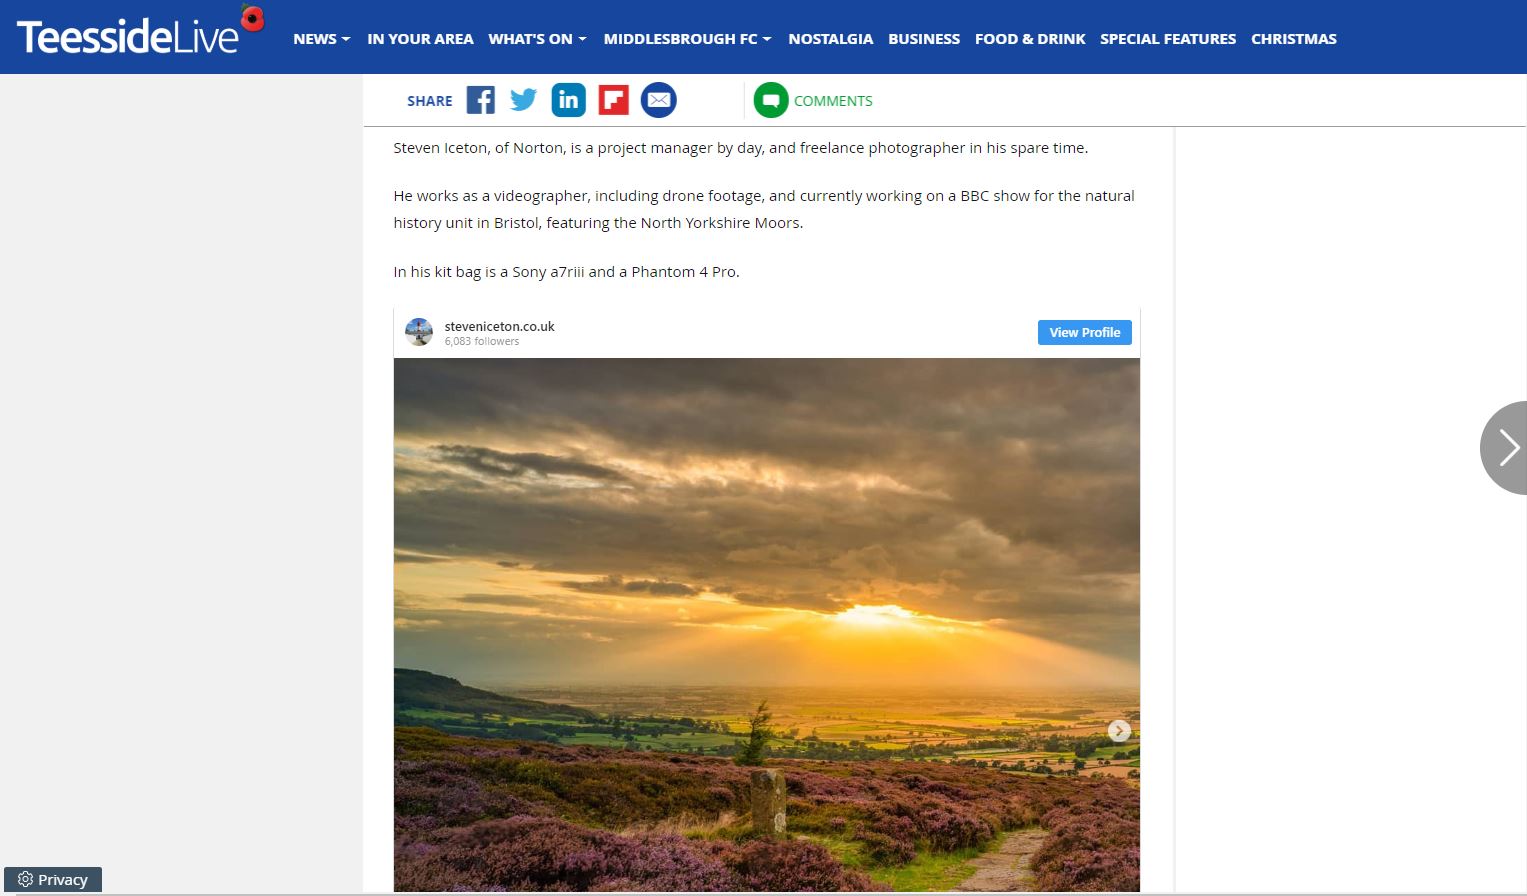Open the green comments icon
This screenshot has width=1527, height=896.
click(x=771, y=100)
